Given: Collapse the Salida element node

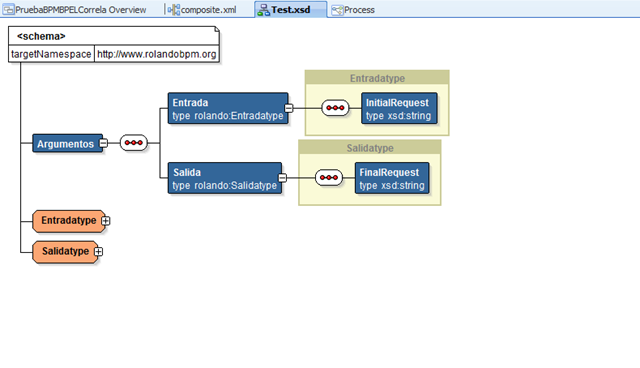Looking at the screenshot, I should 282,178.
